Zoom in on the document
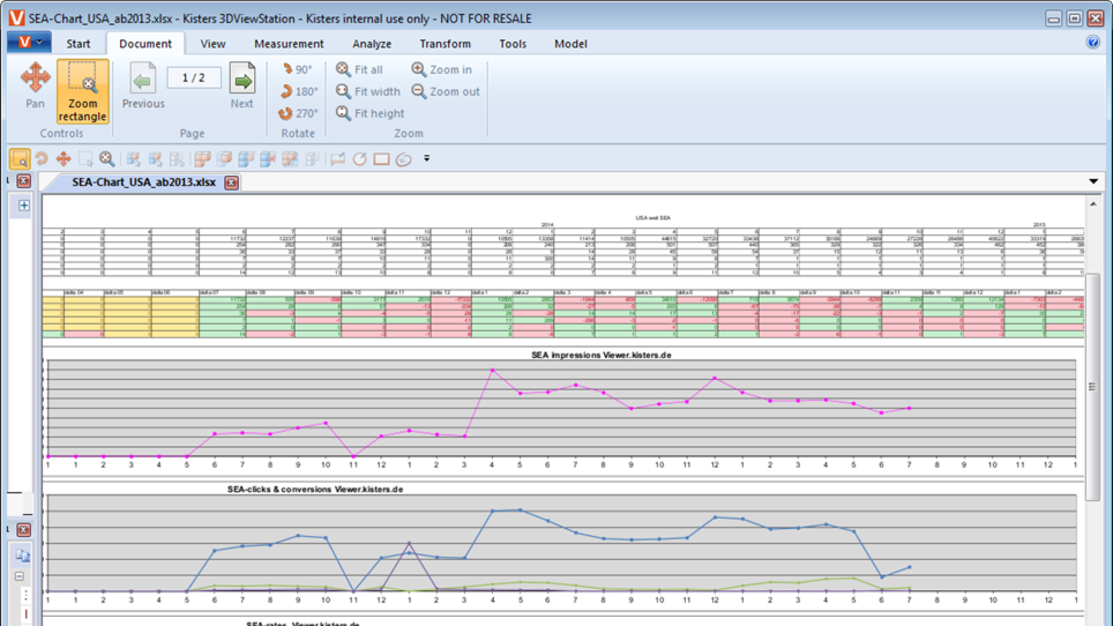Screen dimensions: 1113x626 point(442,70)
